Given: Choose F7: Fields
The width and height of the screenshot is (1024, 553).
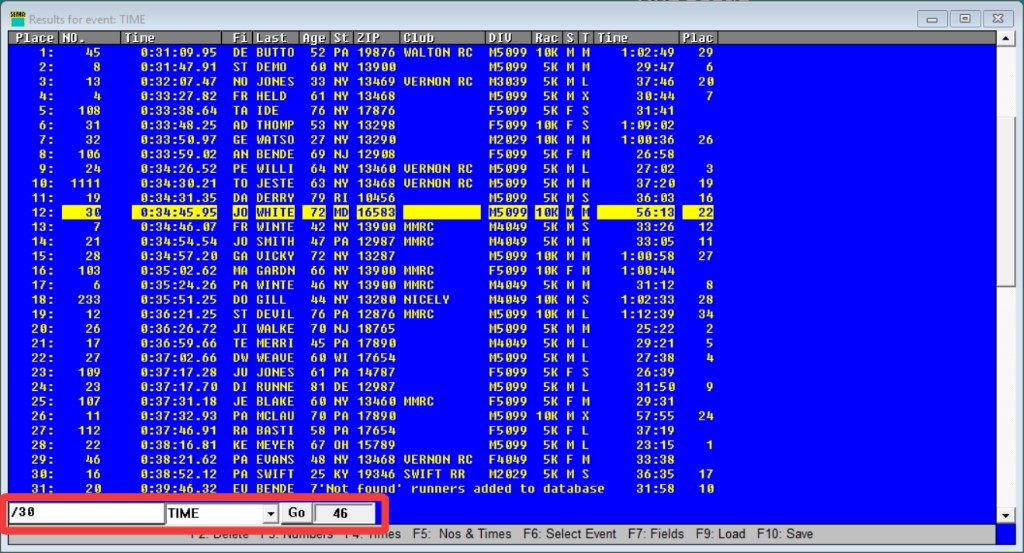Looking at the screenshot, I should [656, 534].
